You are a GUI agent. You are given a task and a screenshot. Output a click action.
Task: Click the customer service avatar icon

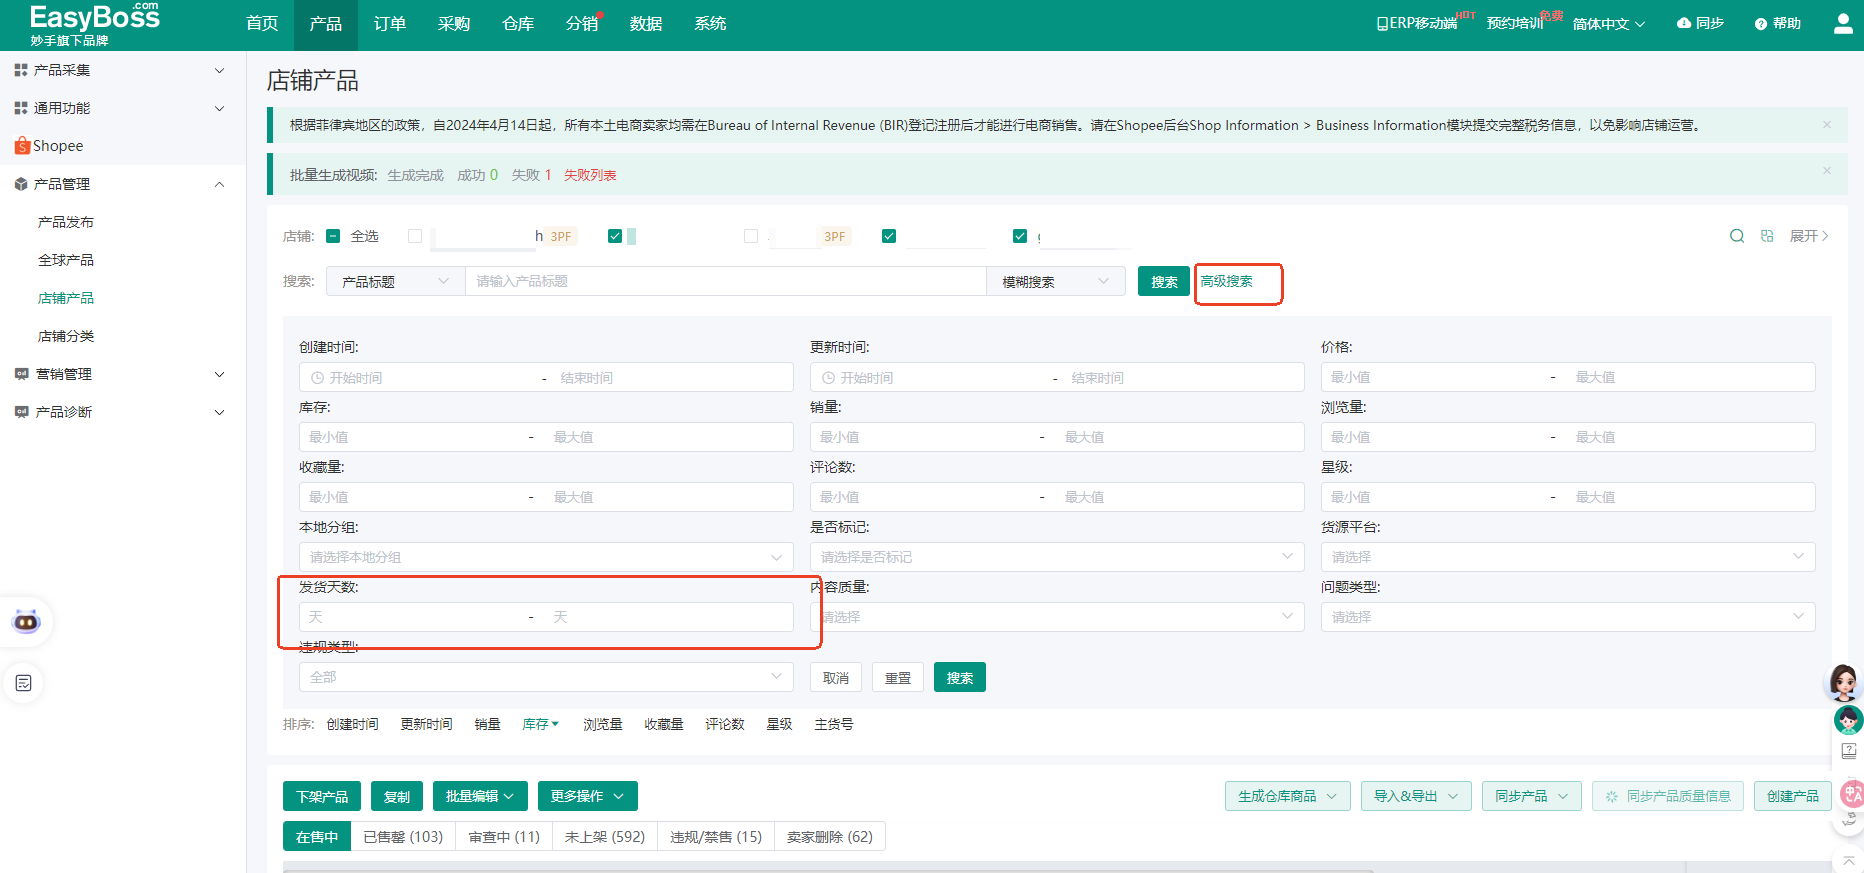(x=1843, y=682)
